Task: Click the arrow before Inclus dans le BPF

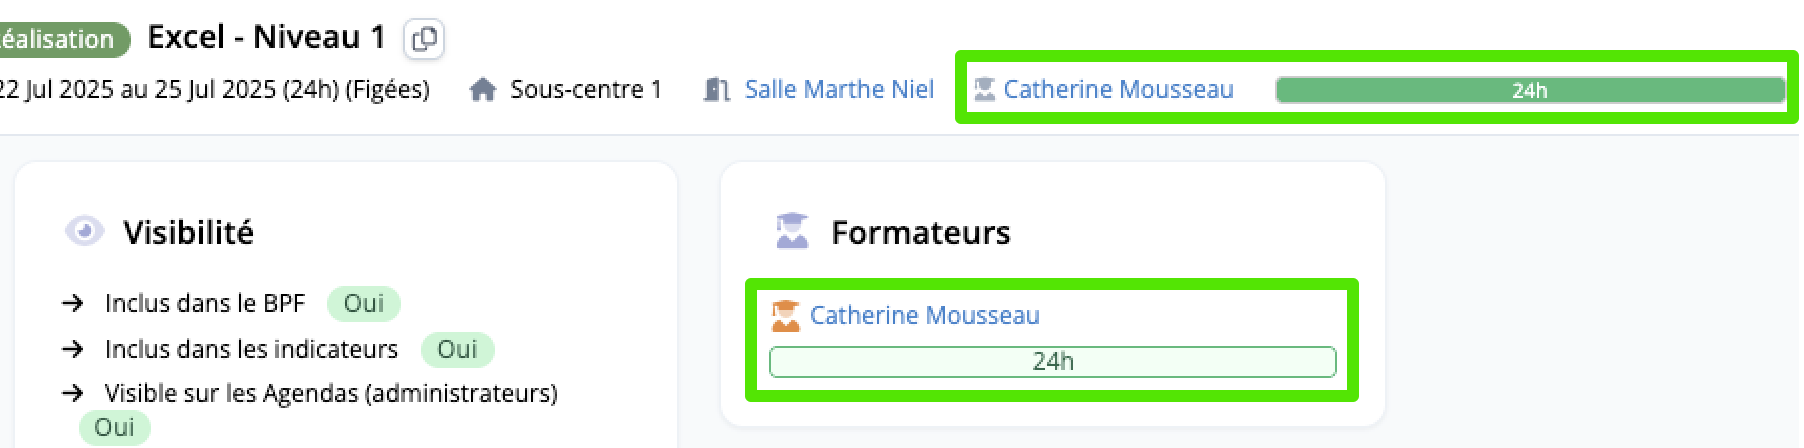Action: (x=73, y=303)
